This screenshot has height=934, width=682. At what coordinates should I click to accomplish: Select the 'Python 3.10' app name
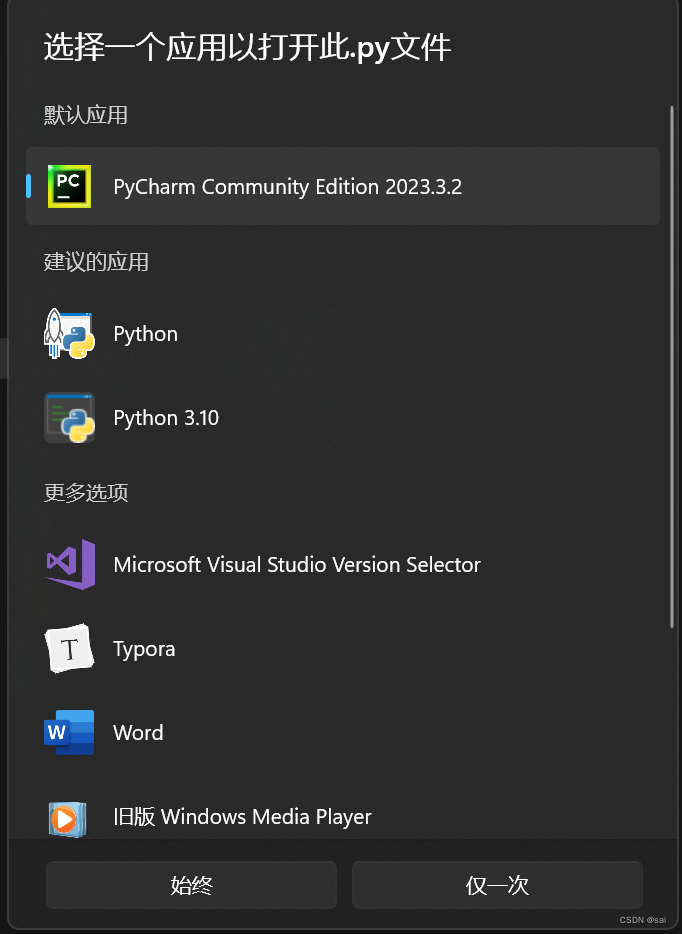[x=166, y=418]
